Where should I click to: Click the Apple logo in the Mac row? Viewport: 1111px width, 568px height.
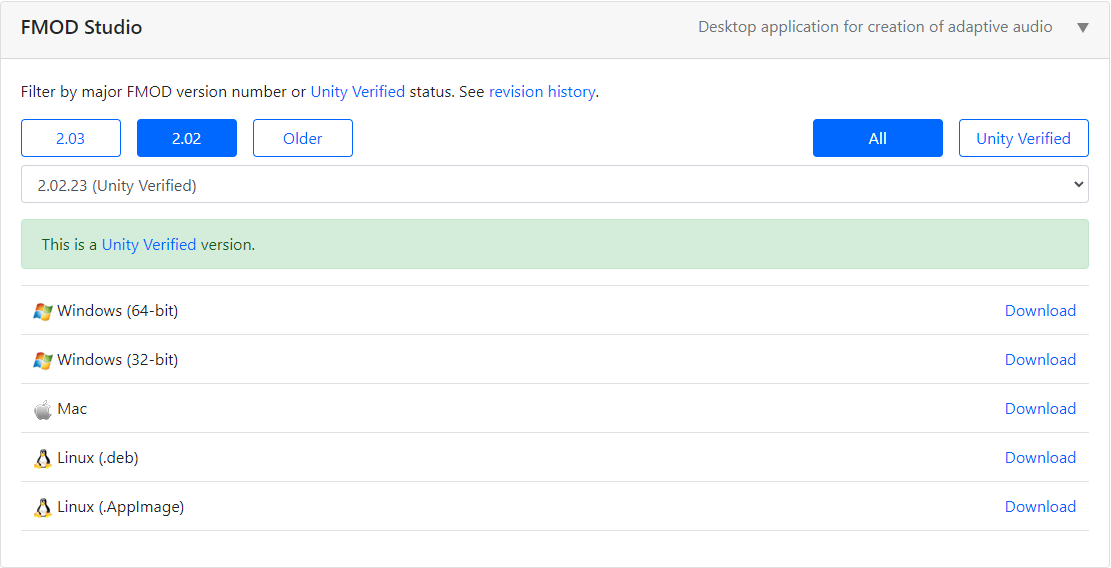coord(42,409)
